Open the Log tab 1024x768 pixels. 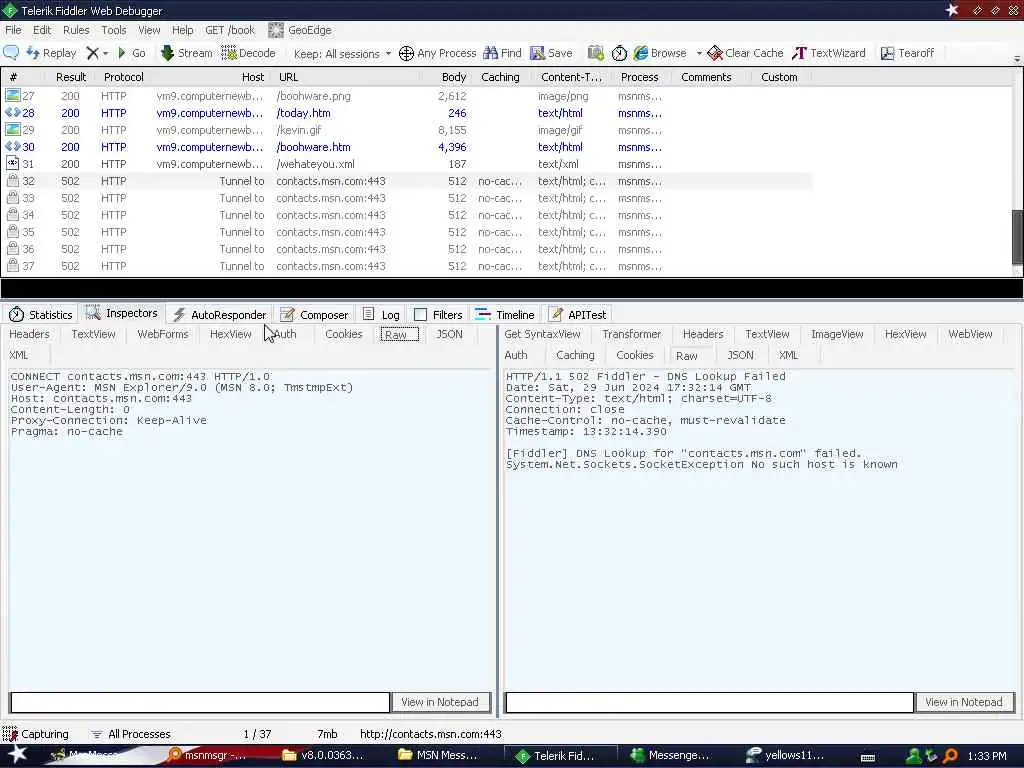[x=381, y=315]
